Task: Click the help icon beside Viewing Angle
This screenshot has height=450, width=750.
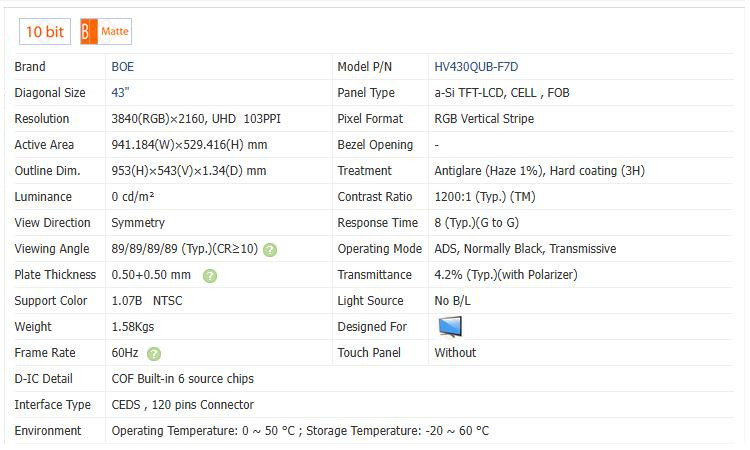Action: point(270,249)
